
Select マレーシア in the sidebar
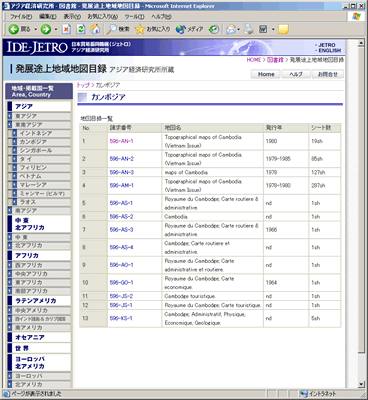point(41,185)
